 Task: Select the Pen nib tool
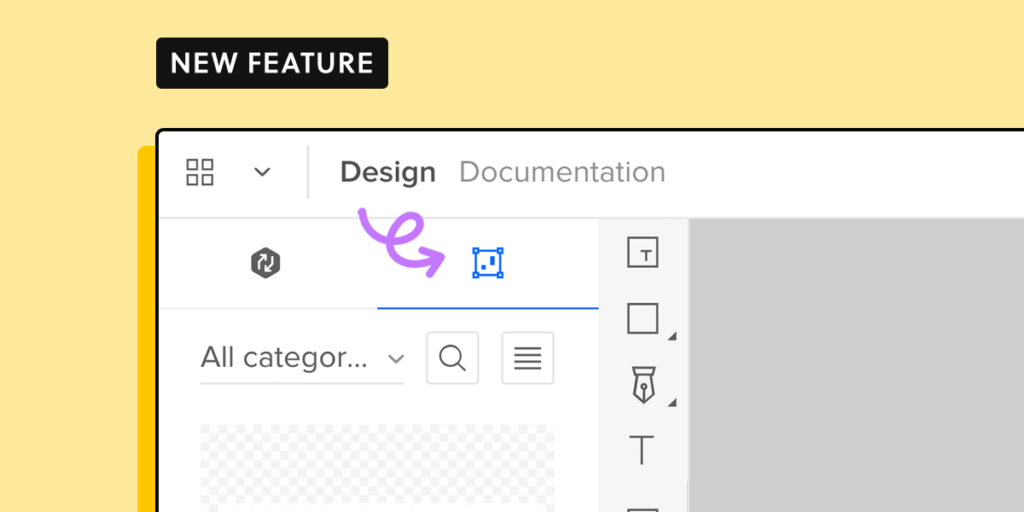(642, 385)
